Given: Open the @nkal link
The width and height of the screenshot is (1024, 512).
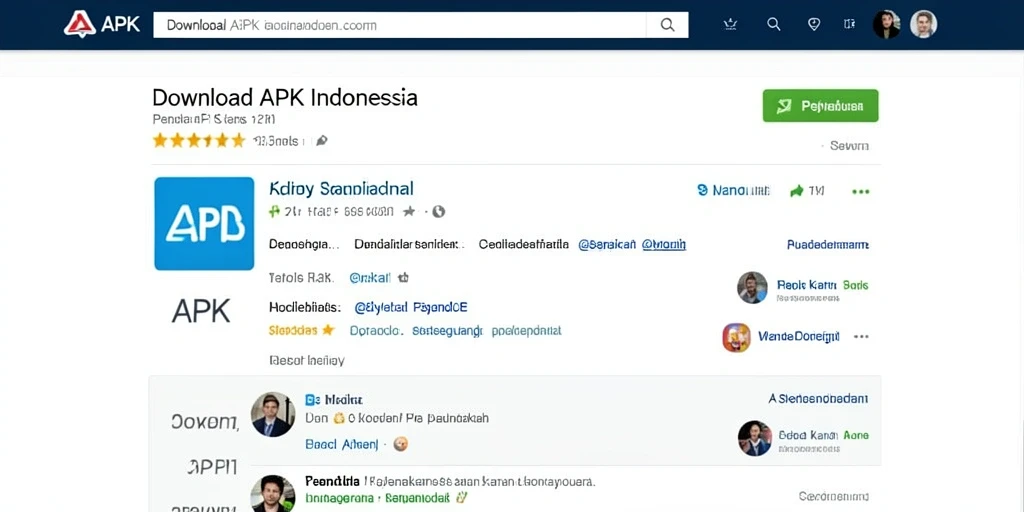Looking at the screenshot, I should coord(370,278).
